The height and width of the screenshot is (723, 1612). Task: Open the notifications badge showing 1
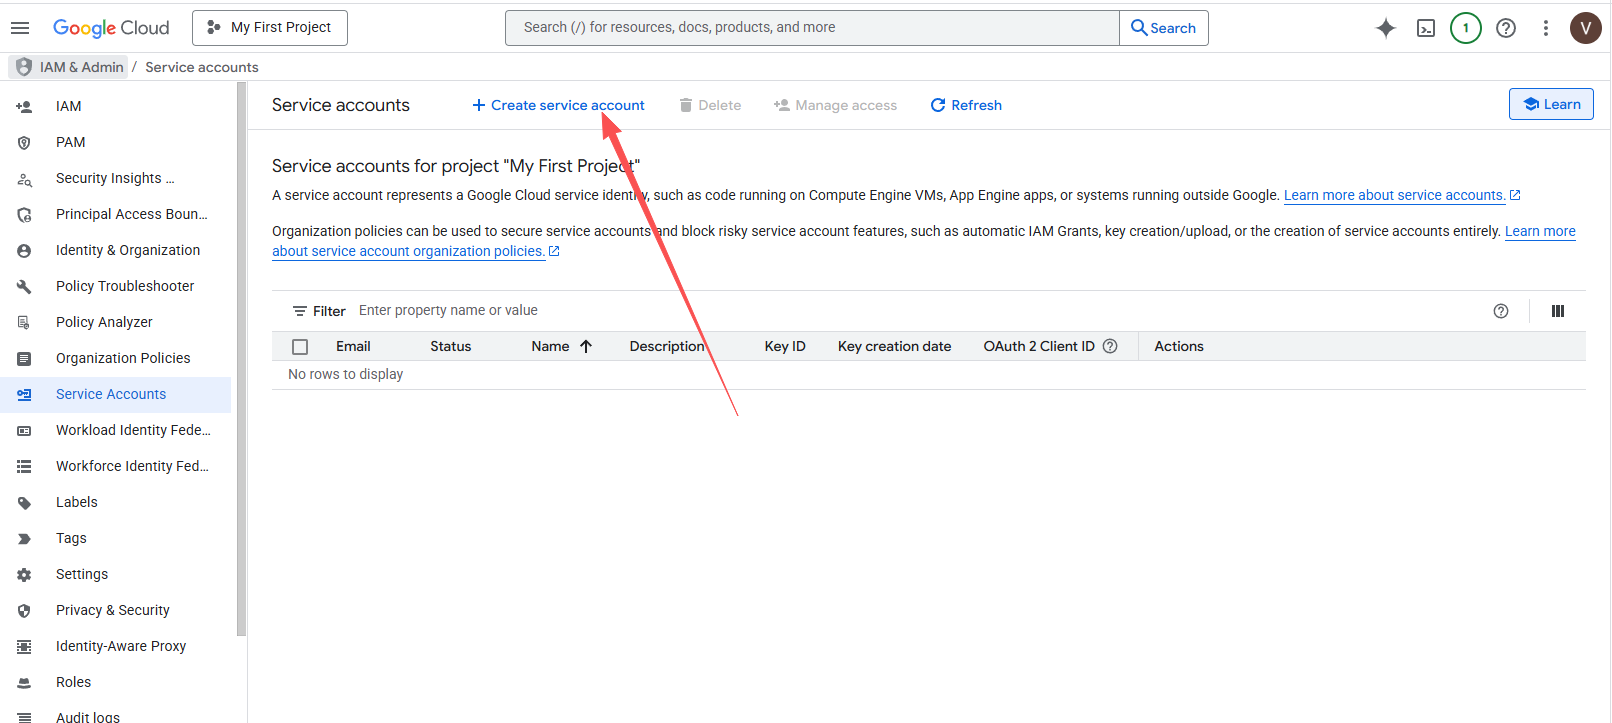coord(1465,28)
